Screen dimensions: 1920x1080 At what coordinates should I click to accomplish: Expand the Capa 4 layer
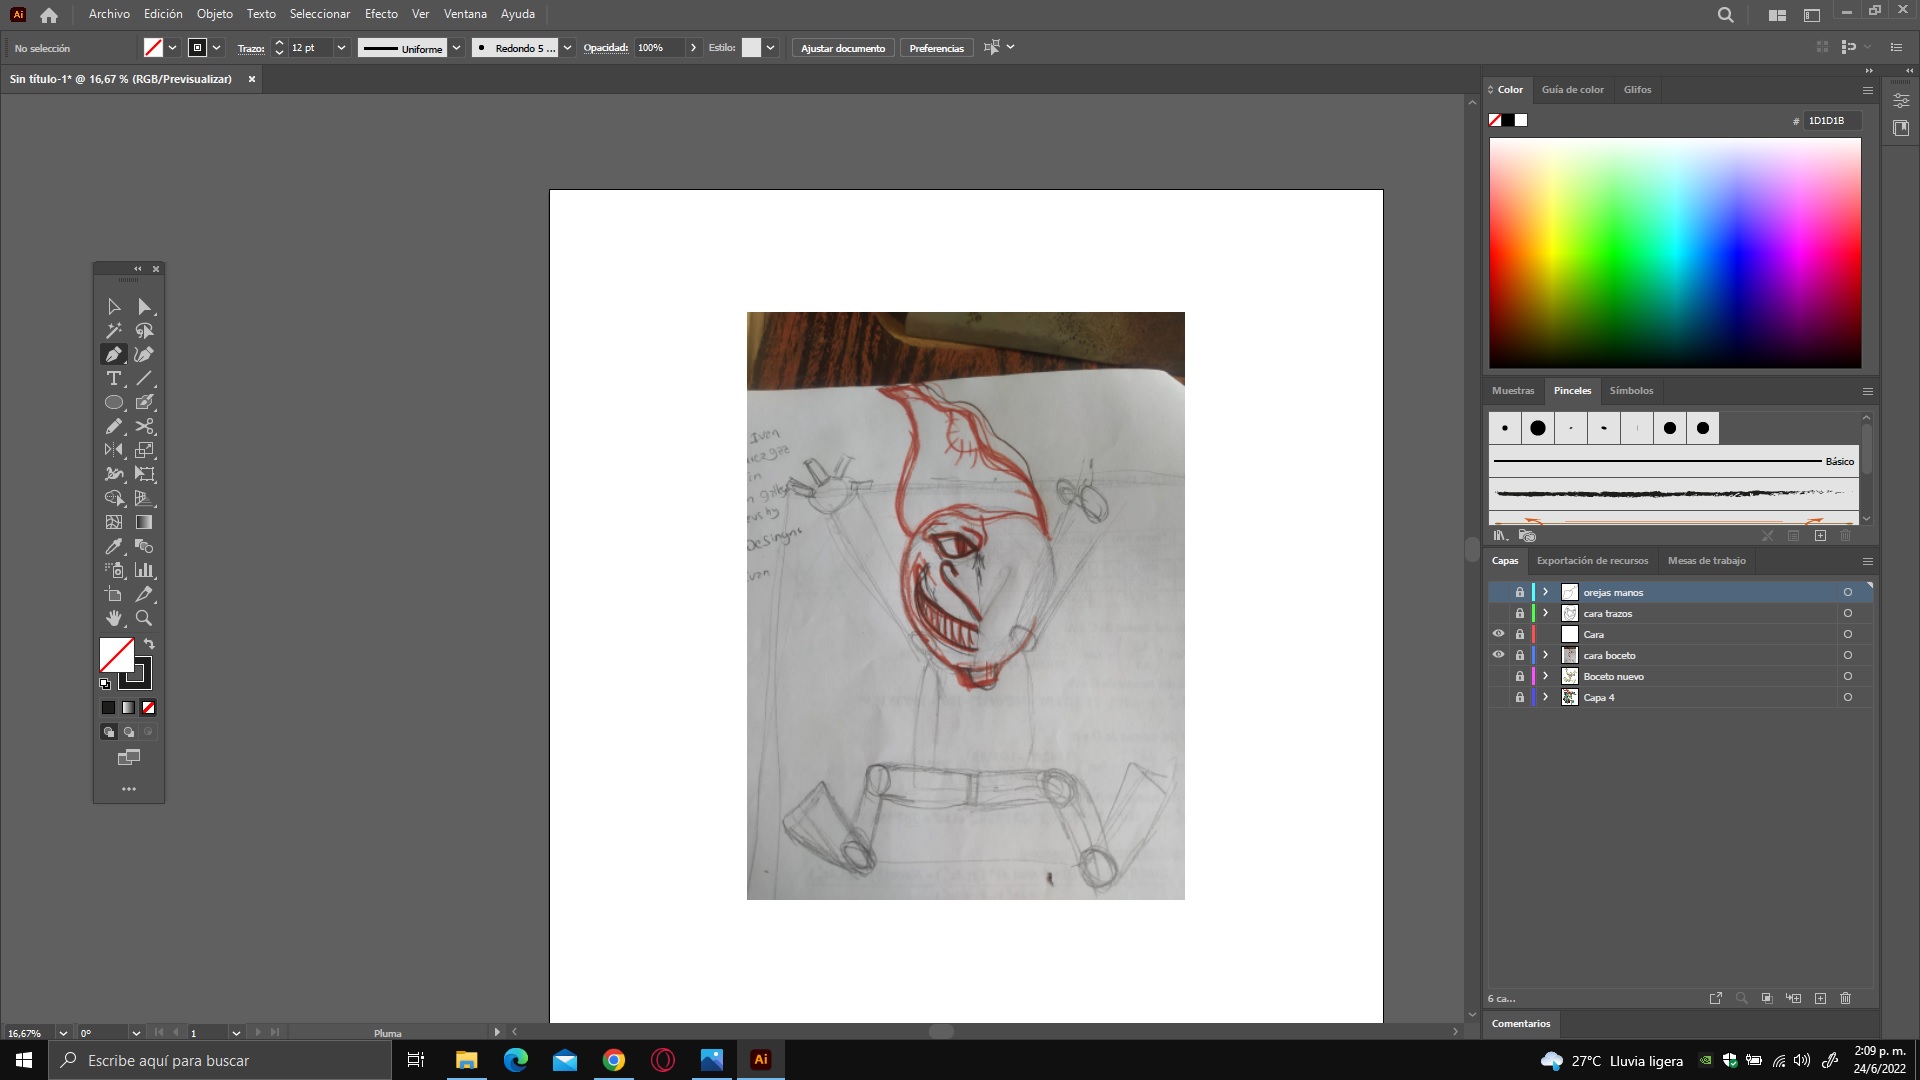coord(1546,698)
